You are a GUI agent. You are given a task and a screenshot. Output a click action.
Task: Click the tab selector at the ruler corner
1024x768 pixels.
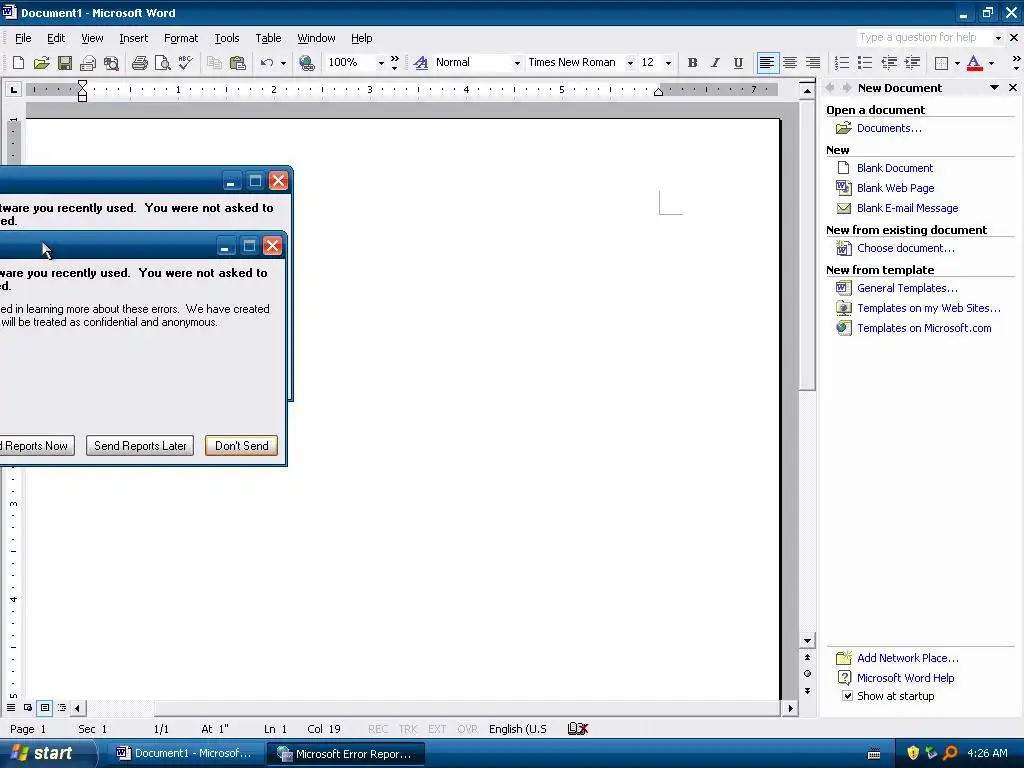pyautogui.click(x=14, y=89)
